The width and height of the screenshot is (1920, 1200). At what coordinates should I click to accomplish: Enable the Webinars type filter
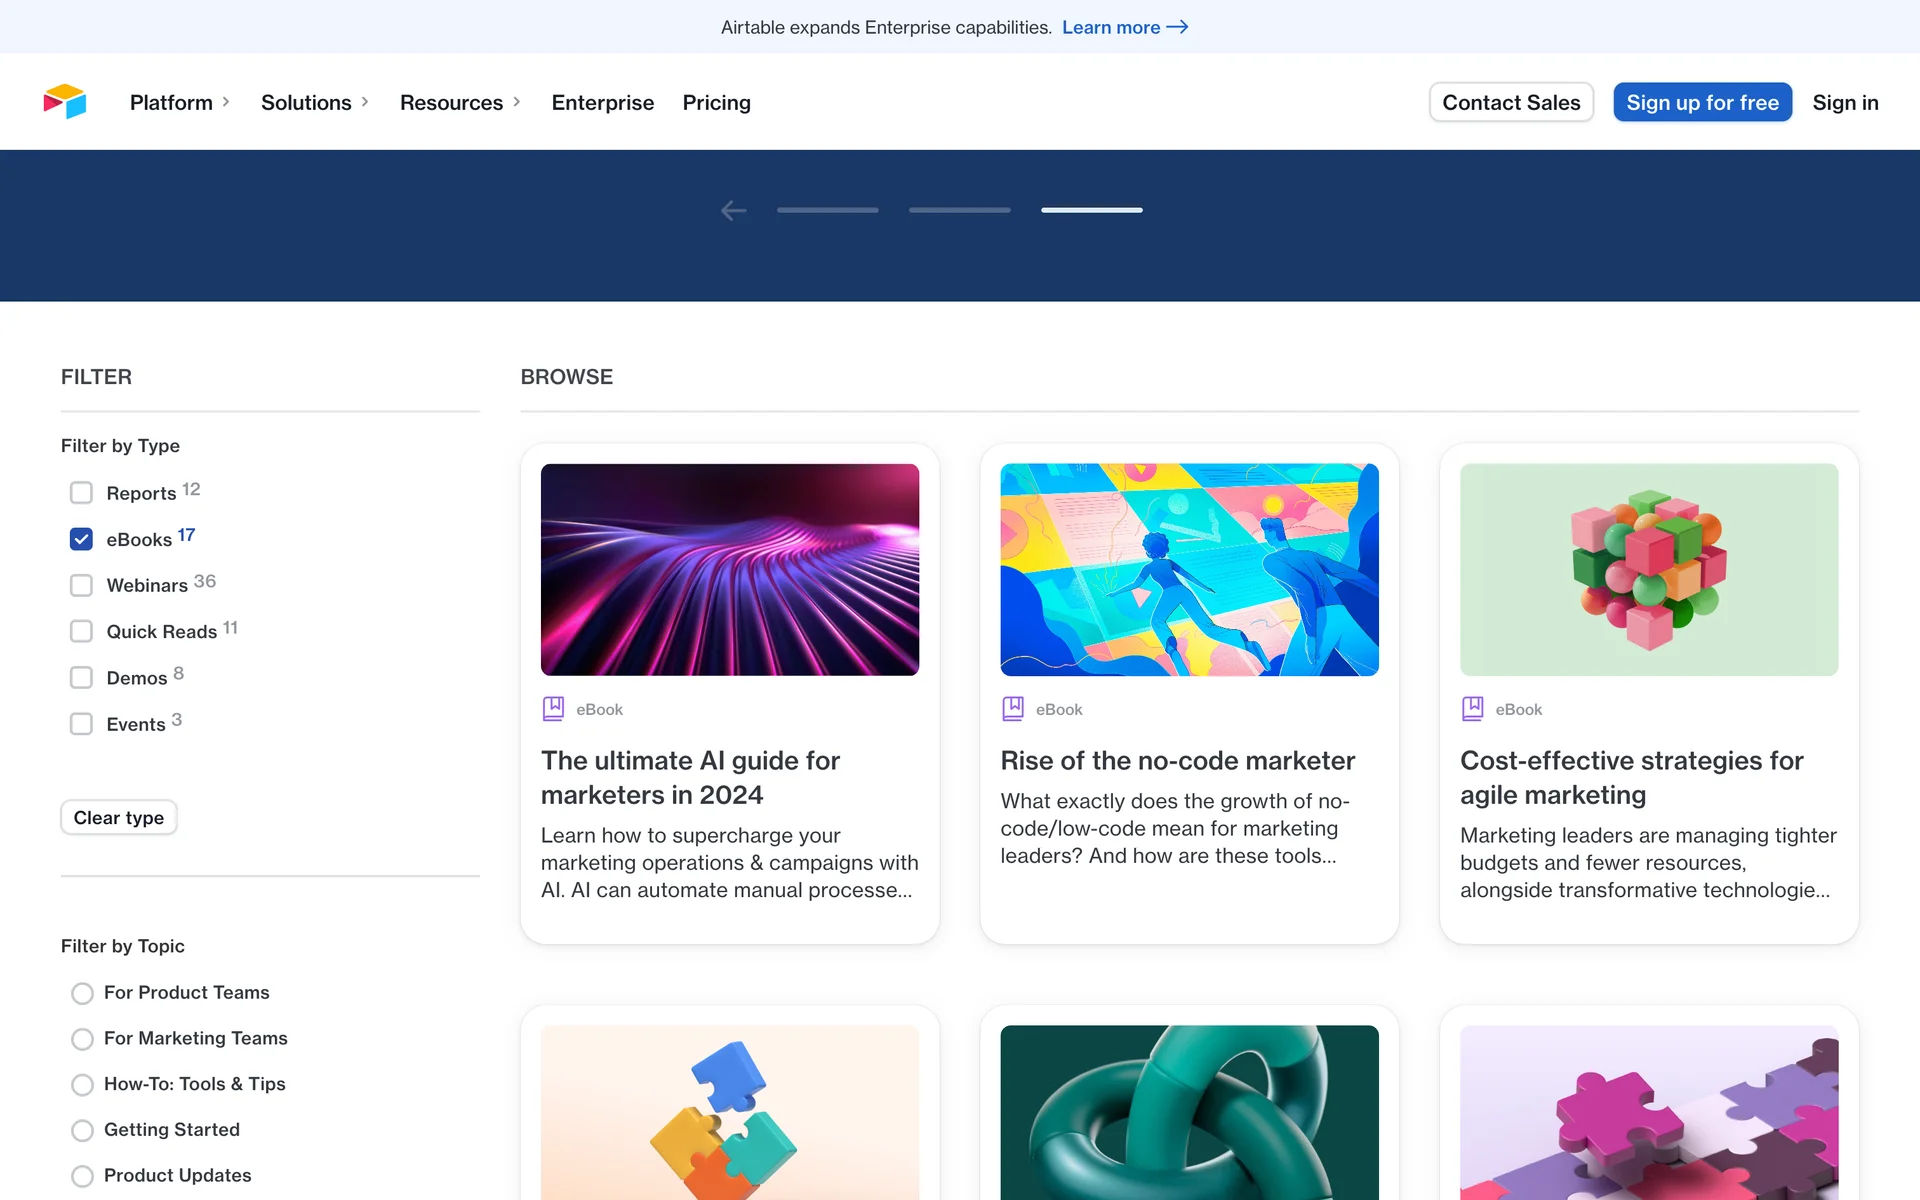81,585
